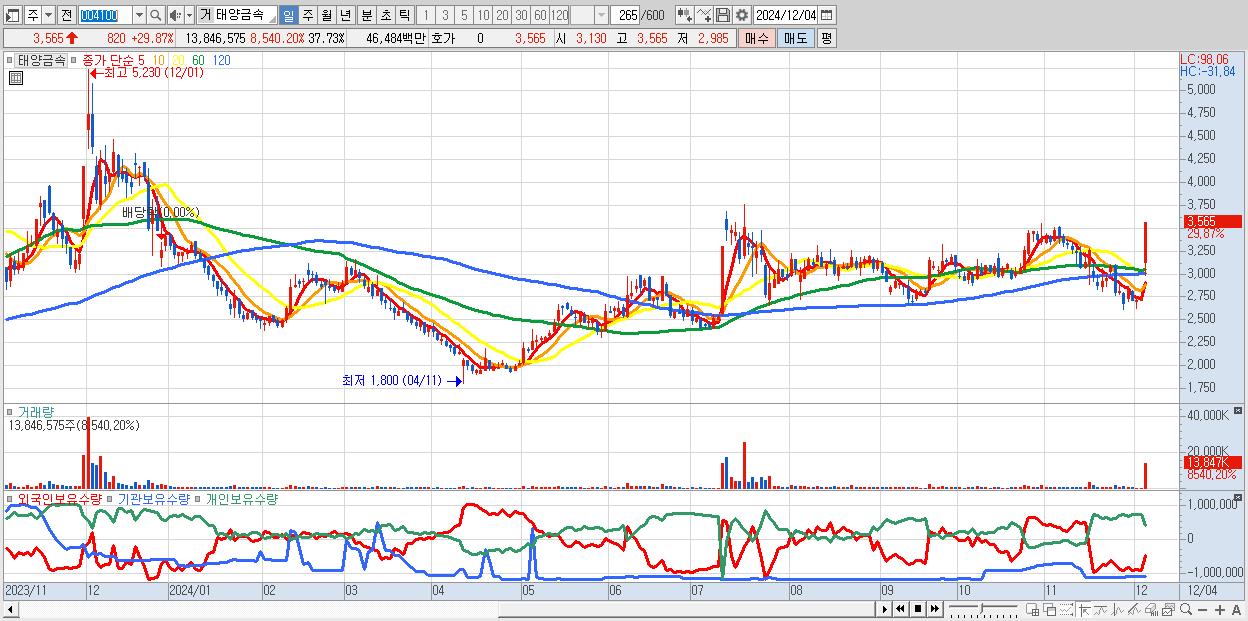1248x621 pixels.
Task: Open the 주 market type dropdown arrow
Action: (x=48, y=15)
